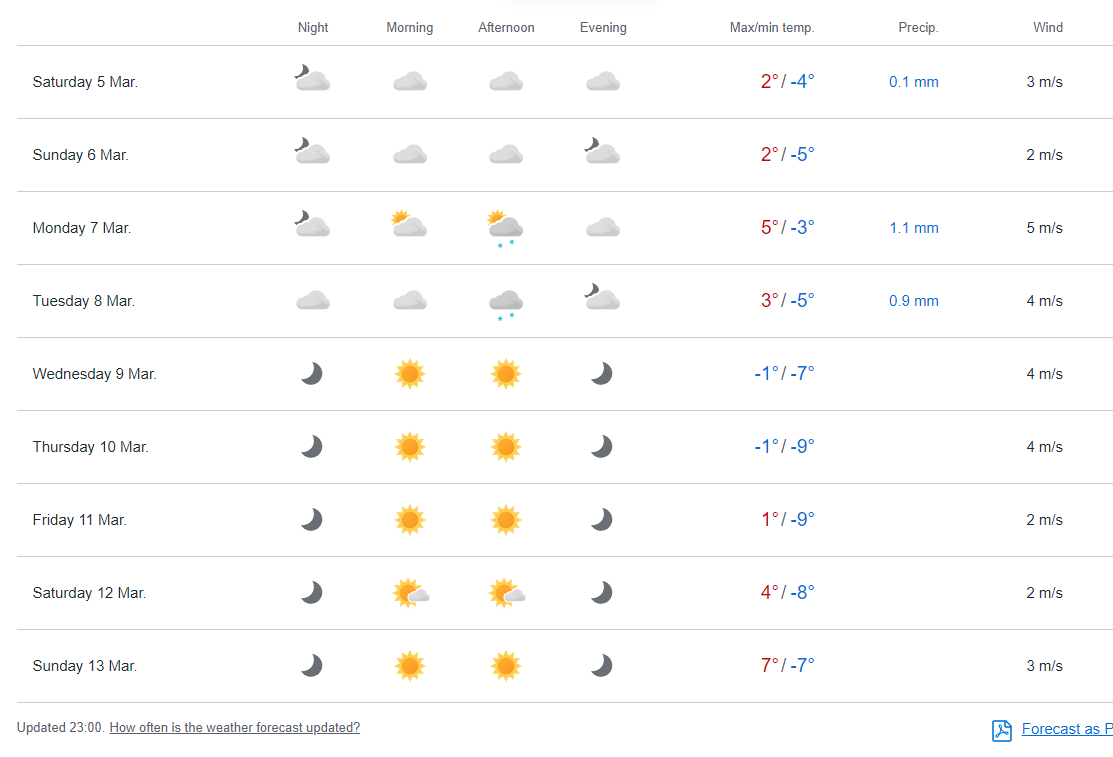Click Saturday 12 Mar. morning partly sunny icon

410,593
